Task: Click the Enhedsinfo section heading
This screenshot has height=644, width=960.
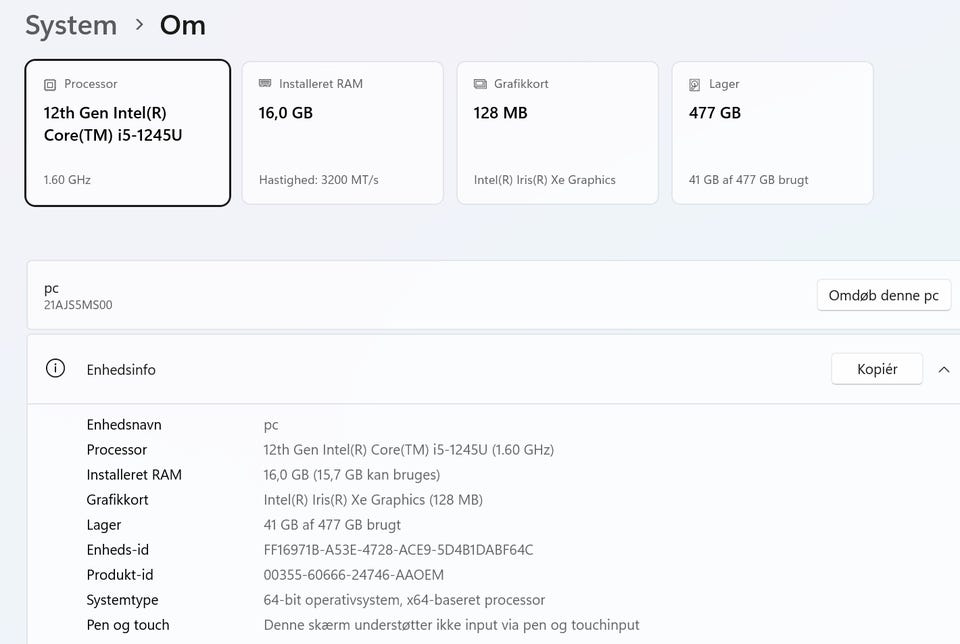Action: (121, 370)
